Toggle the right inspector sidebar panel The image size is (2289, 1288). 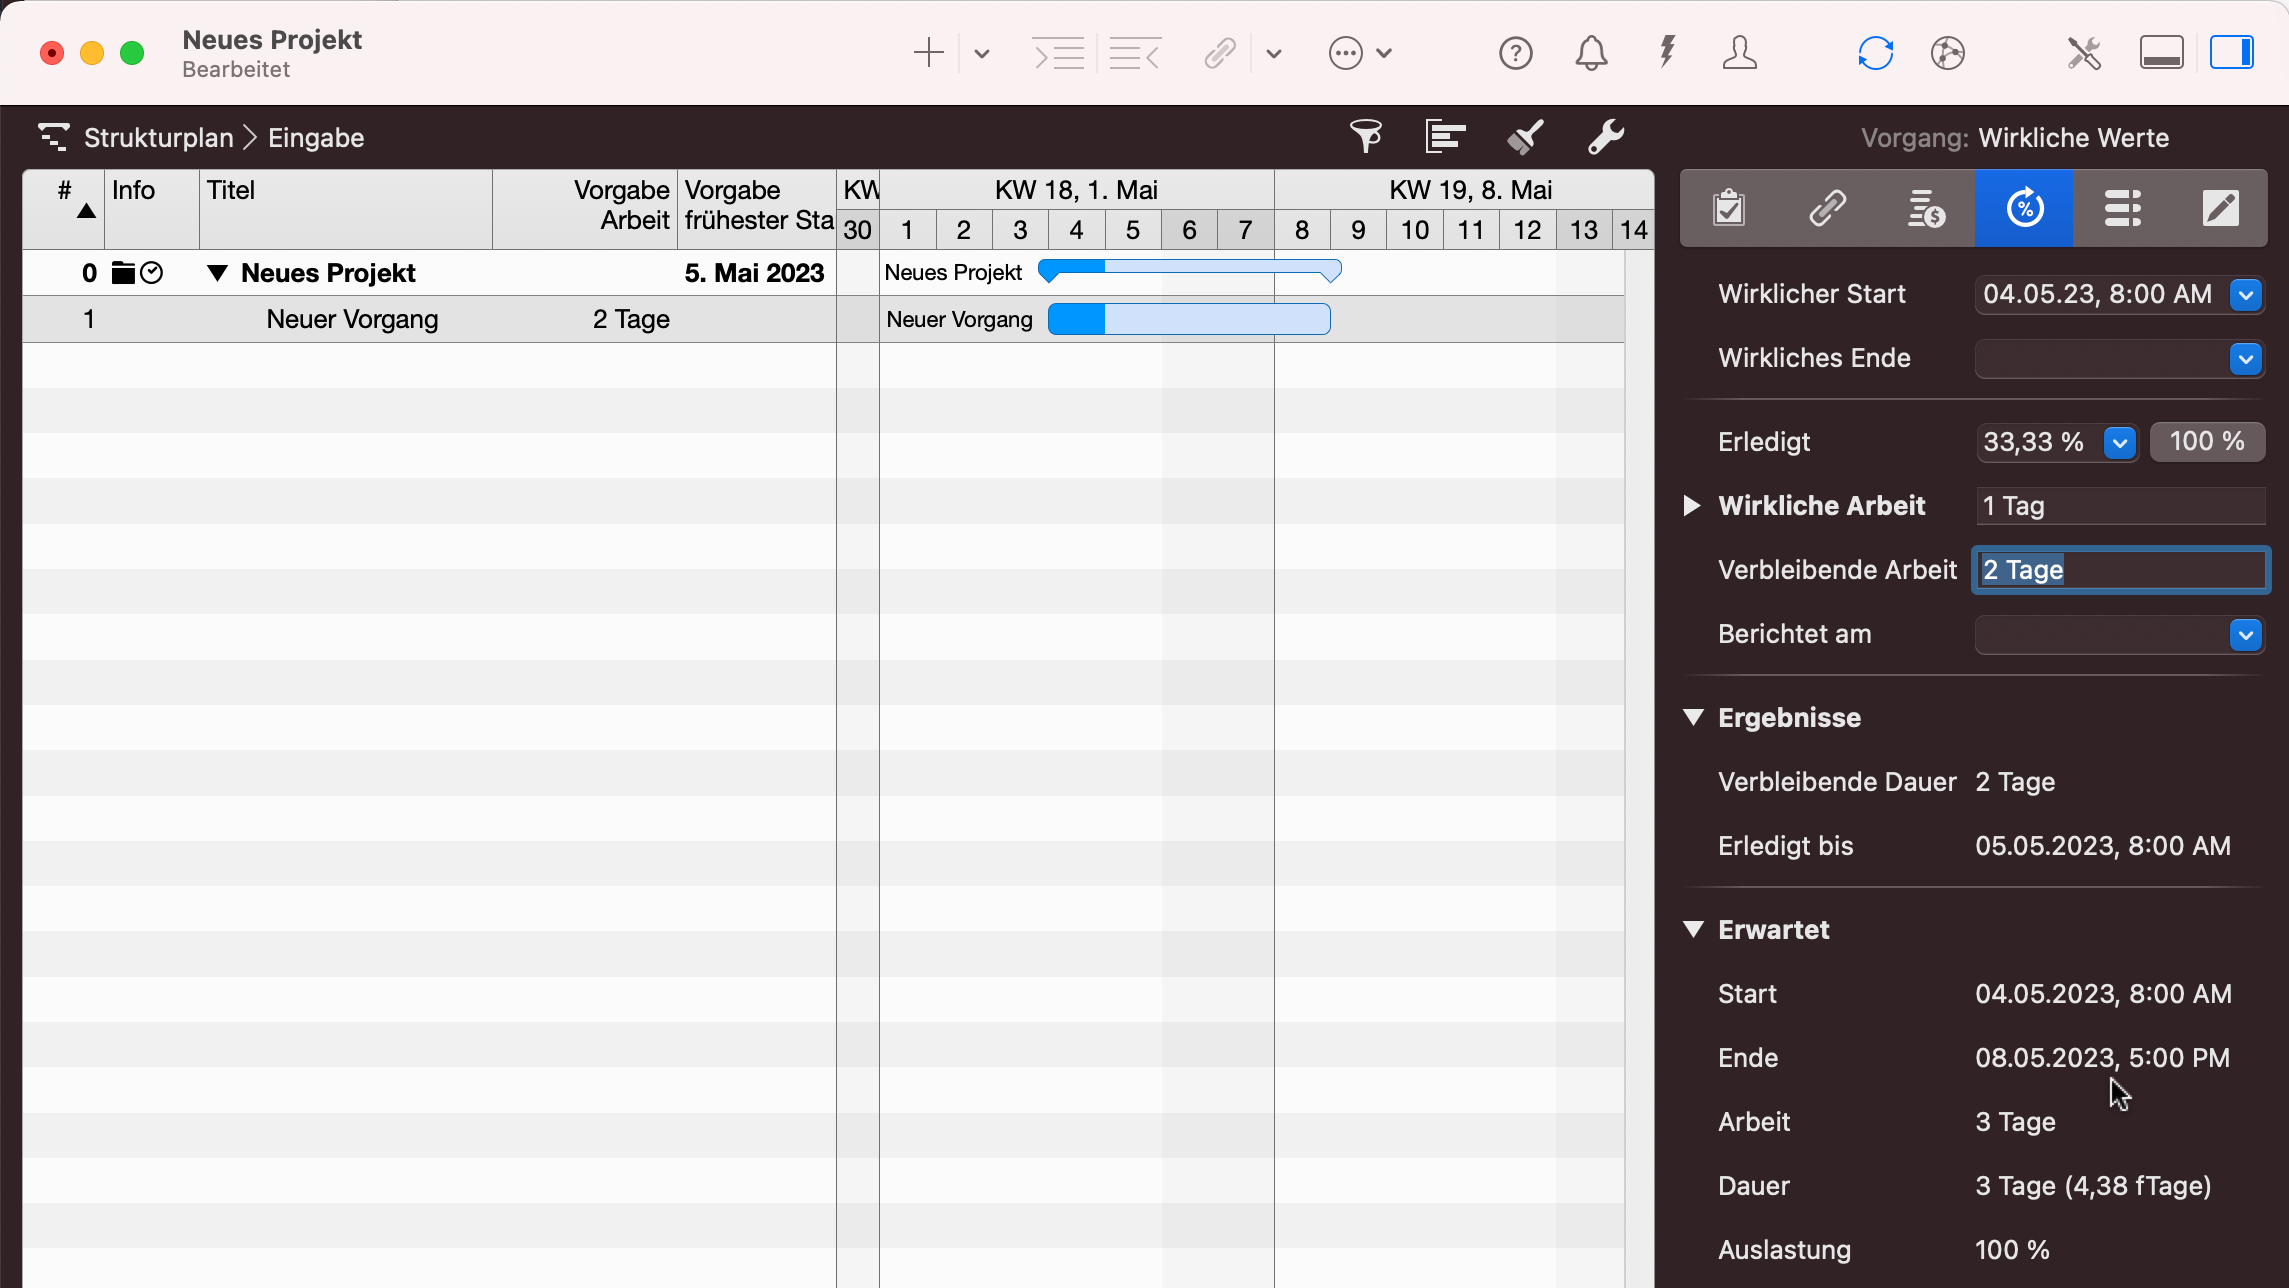point(2231,53)
